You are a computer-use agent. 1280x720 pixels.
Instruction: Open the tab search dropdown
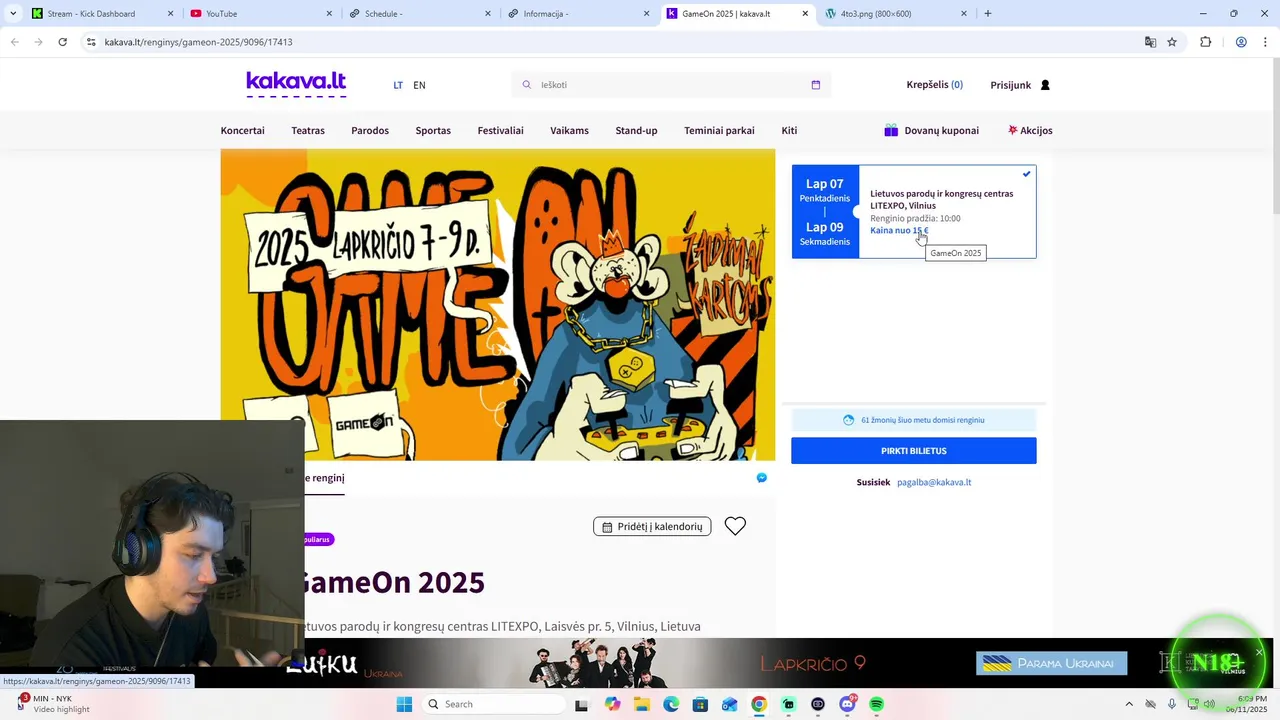(x=13, y=14)
